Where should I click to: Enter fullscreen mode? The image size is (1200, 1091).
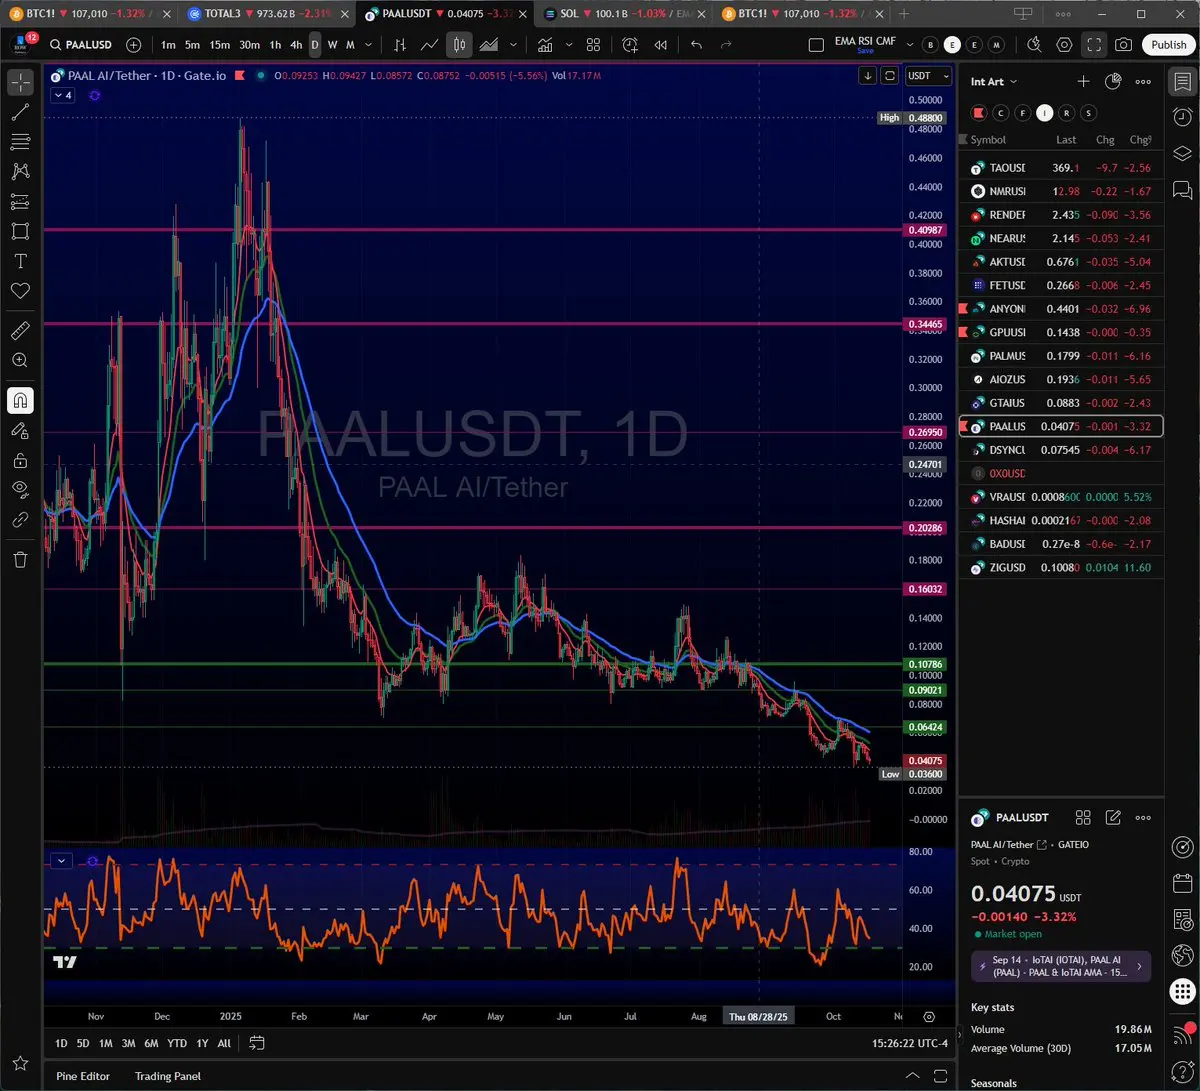[1094, 45]
